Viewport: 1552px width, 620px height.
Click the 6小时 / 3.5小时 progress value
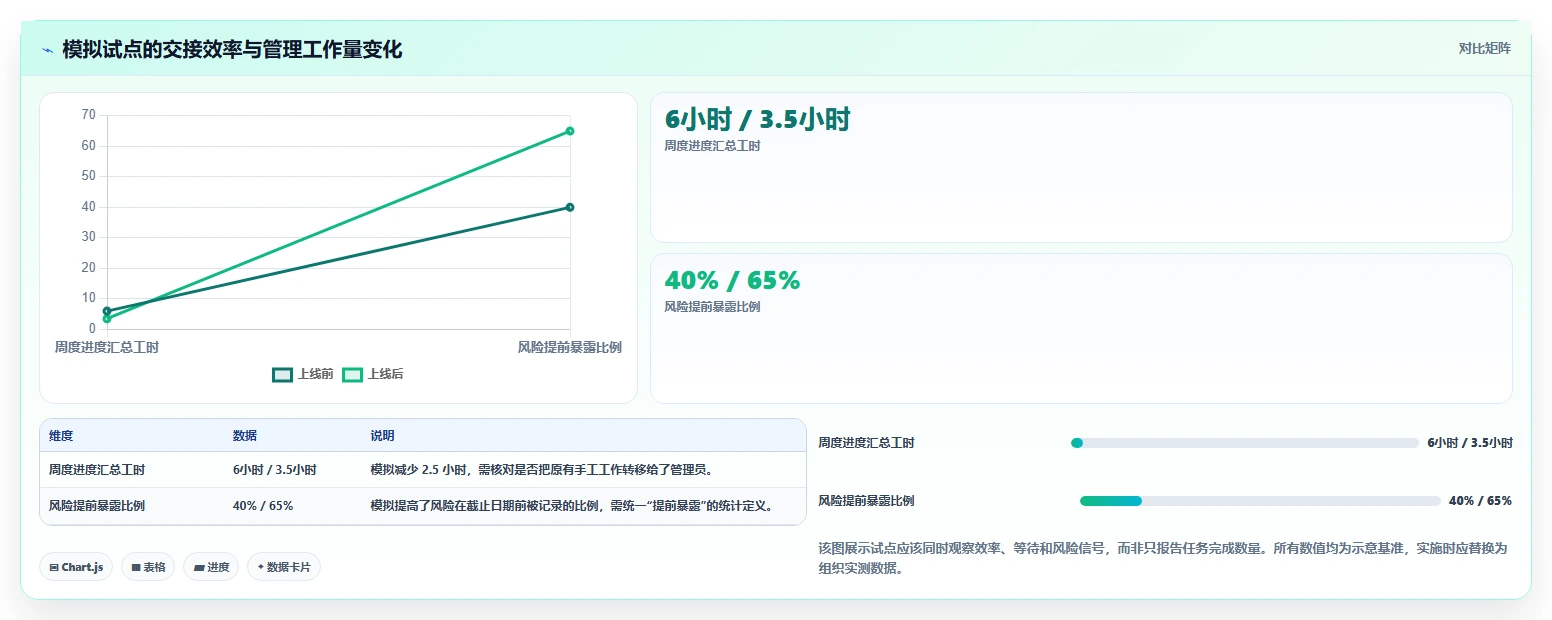point(1470,443)
